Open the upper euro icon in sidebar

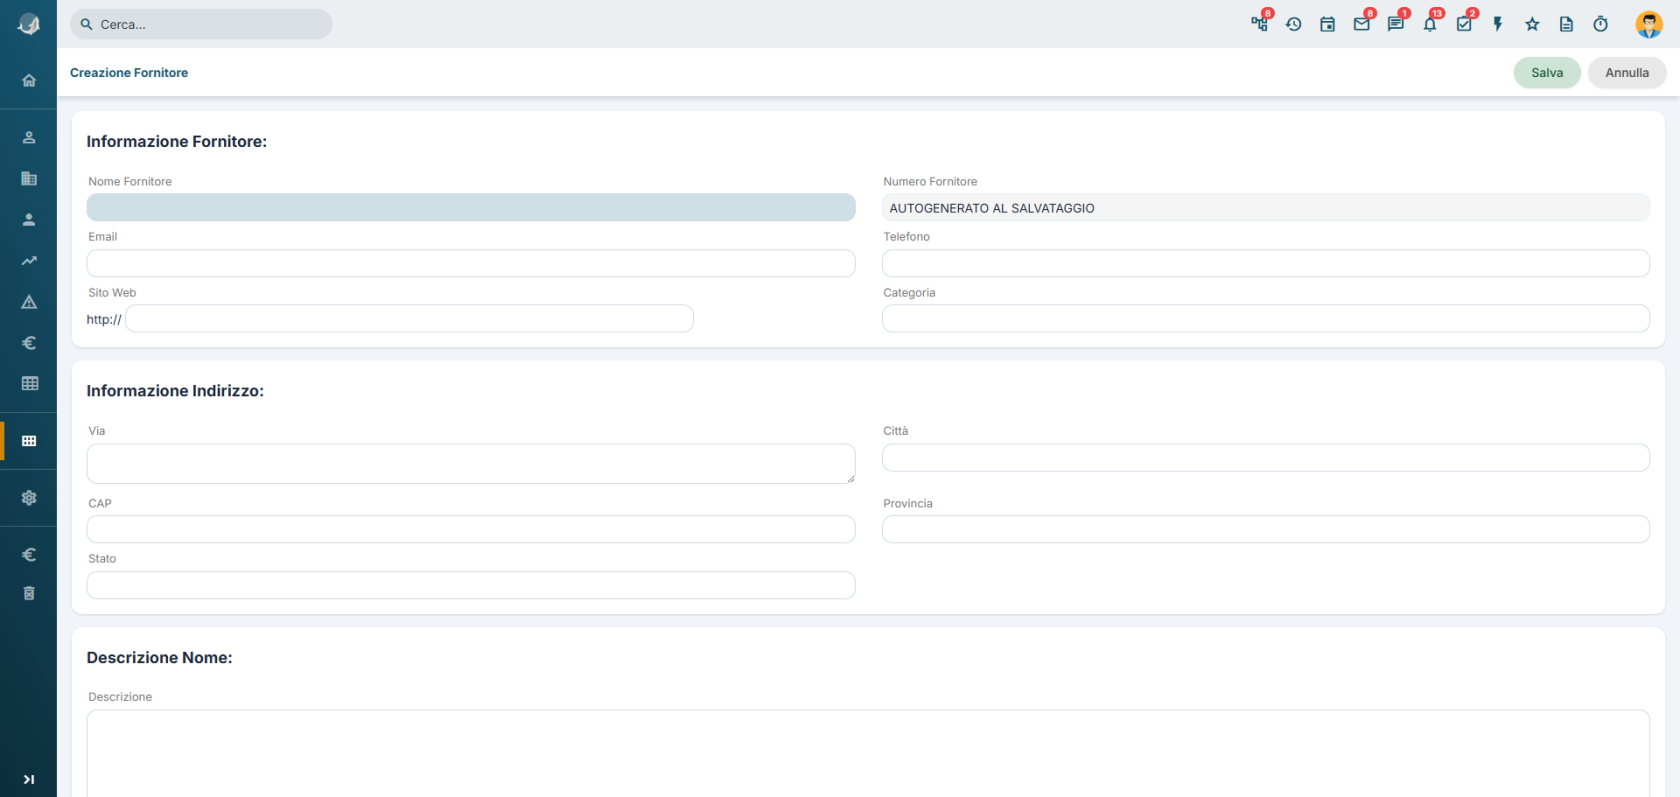(29, 342)
